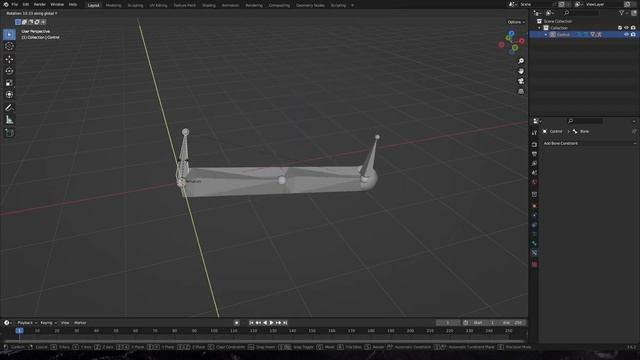640x360 pixels.
Task: Toggle camera view icon in viewport
Action: click(521, 81)
